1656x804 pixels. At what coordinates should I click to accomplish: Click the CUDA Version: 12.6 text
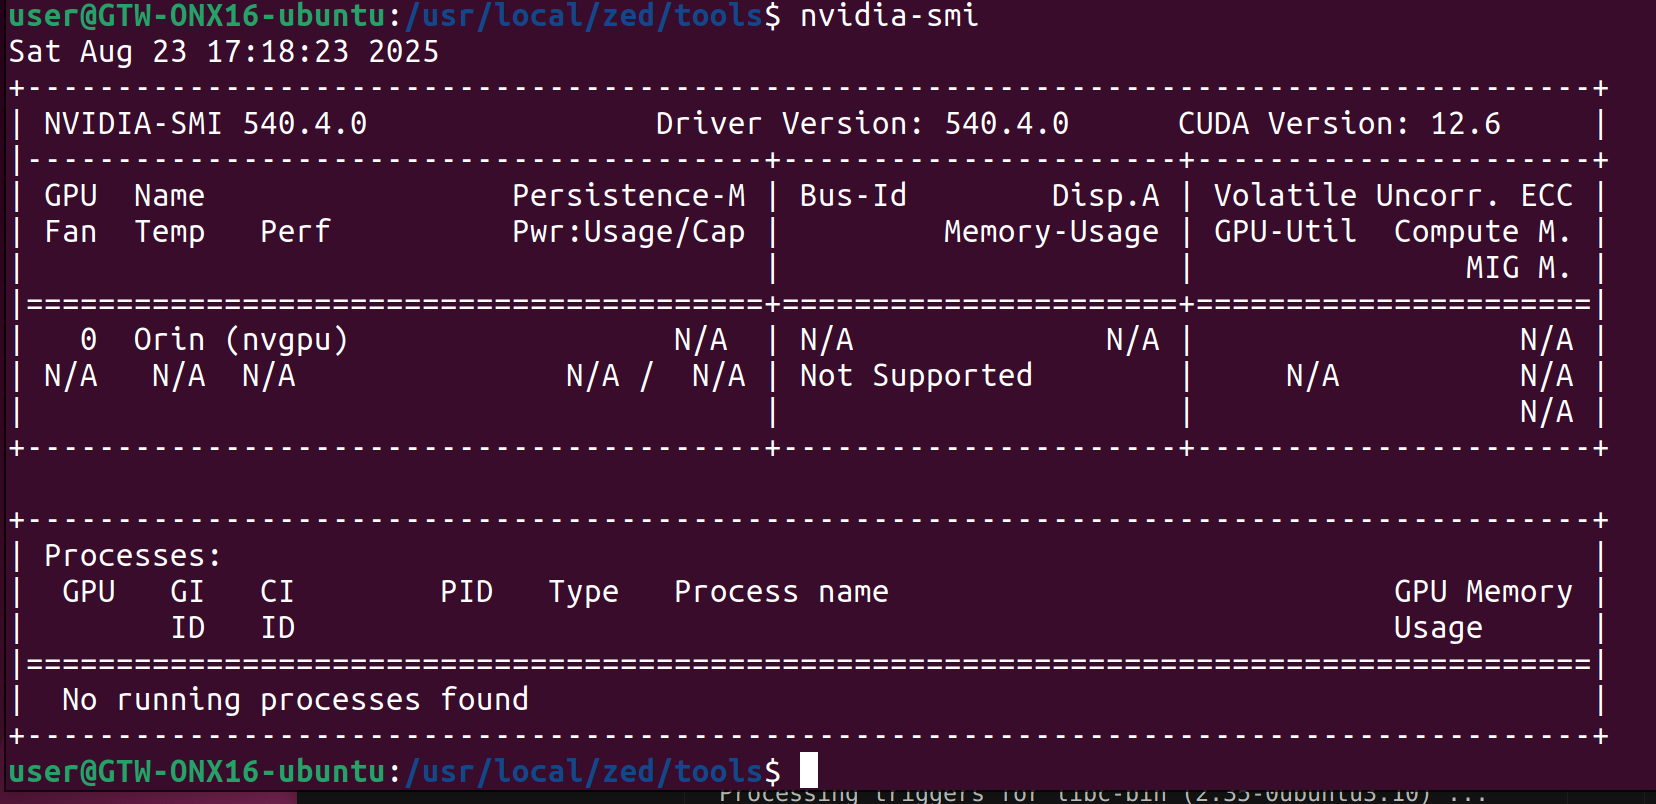[x=1338, y=124]
